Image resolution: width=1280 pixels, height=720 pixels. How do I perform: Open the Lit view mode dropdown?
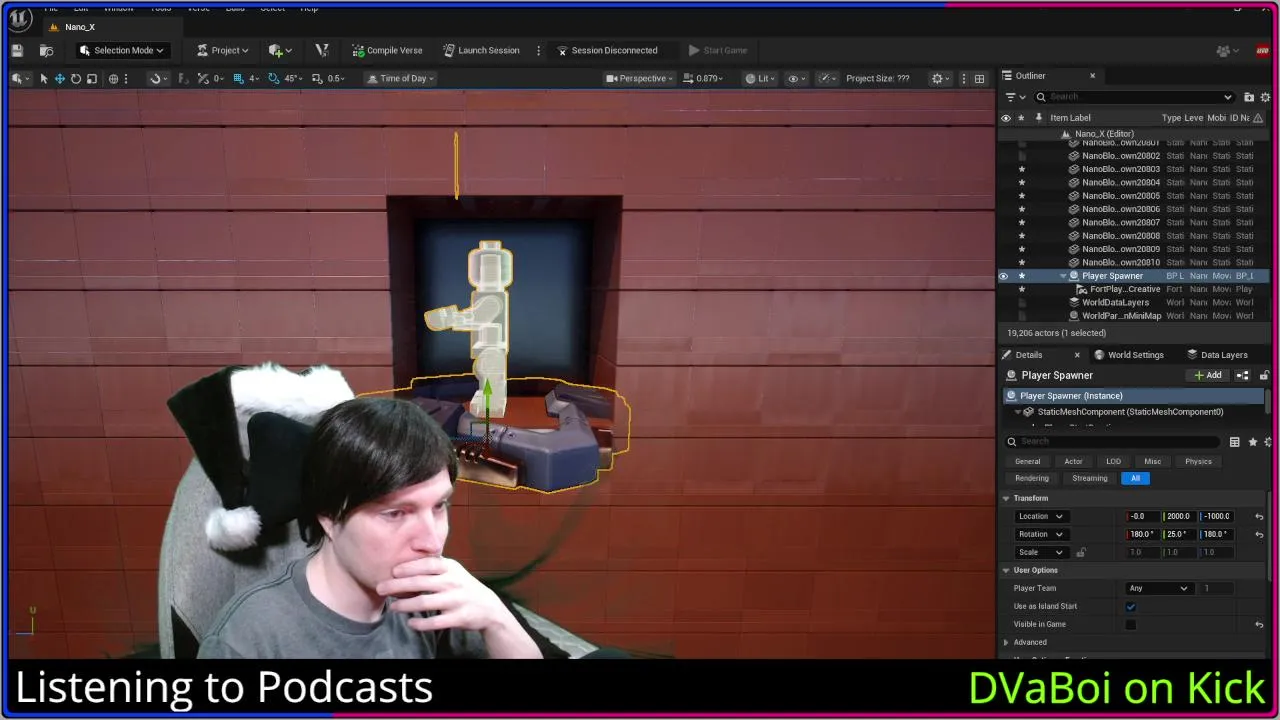point(760,78)
